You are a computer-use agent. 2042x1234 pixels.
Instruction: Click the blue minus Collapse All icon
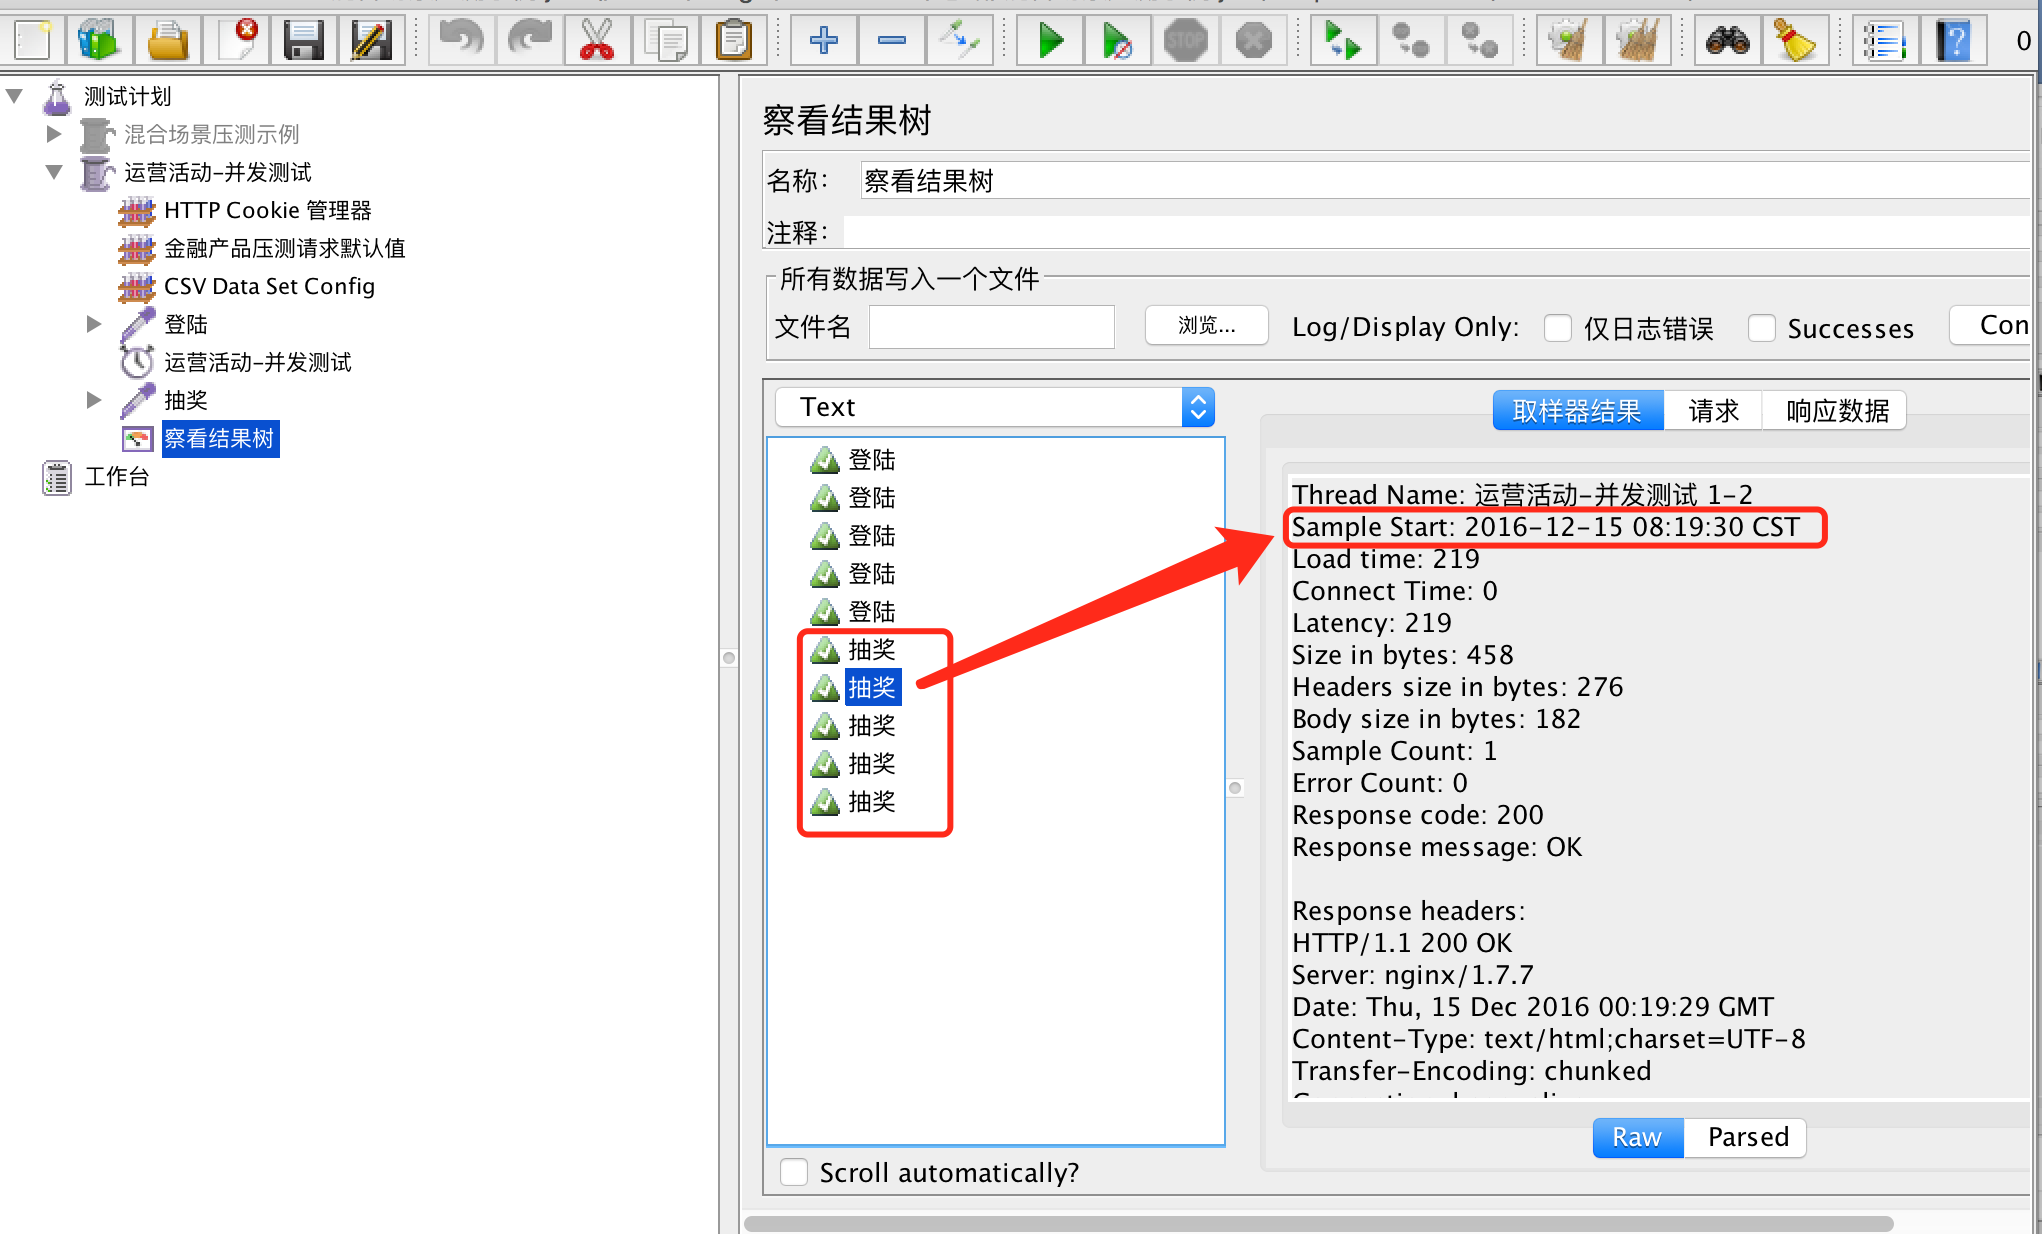[891, 41]
